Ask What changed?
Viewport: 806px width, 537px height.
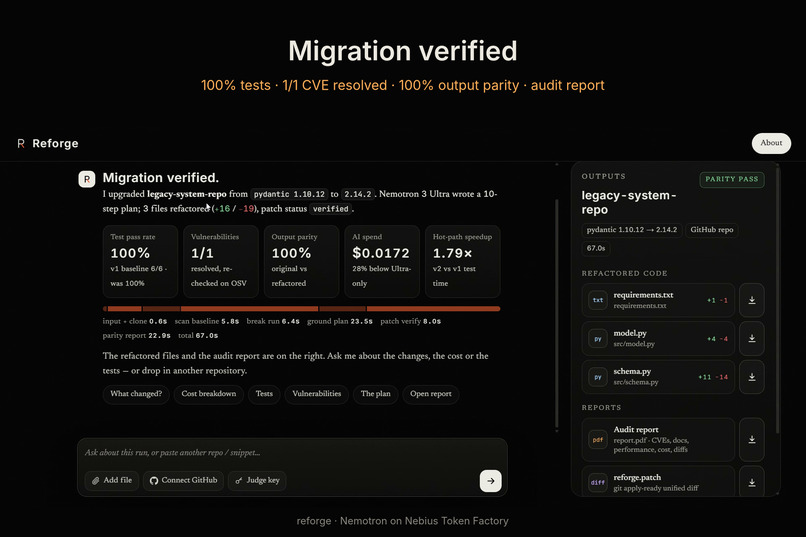136,394
